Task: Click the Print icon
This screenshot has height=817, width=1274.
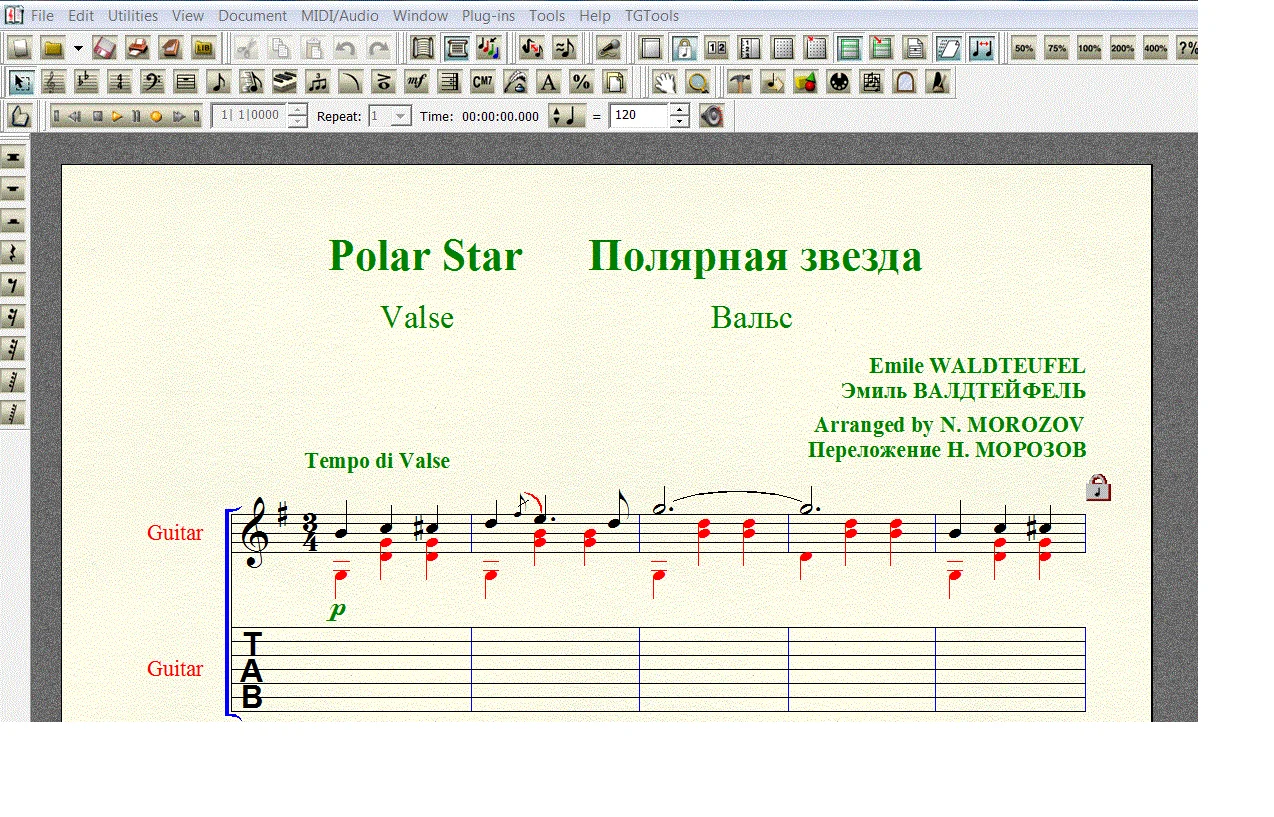Action: (137, 47)
